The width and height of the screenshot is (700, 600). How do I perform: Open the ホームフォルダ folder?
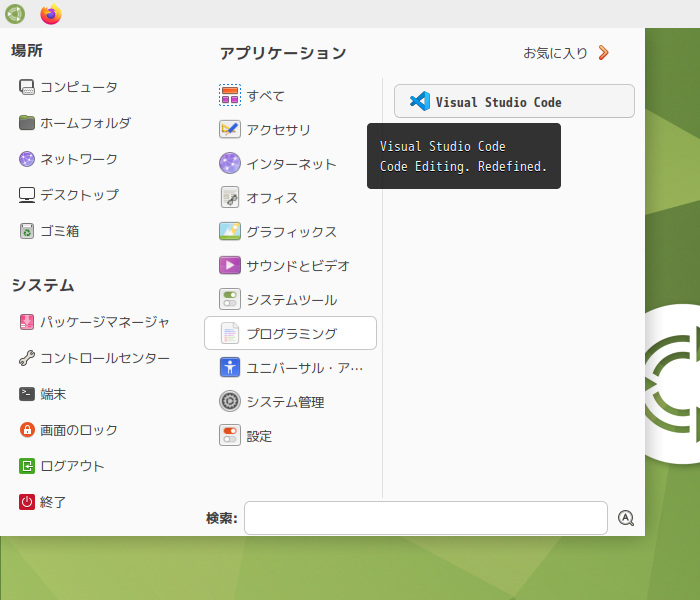click(75, 123)
